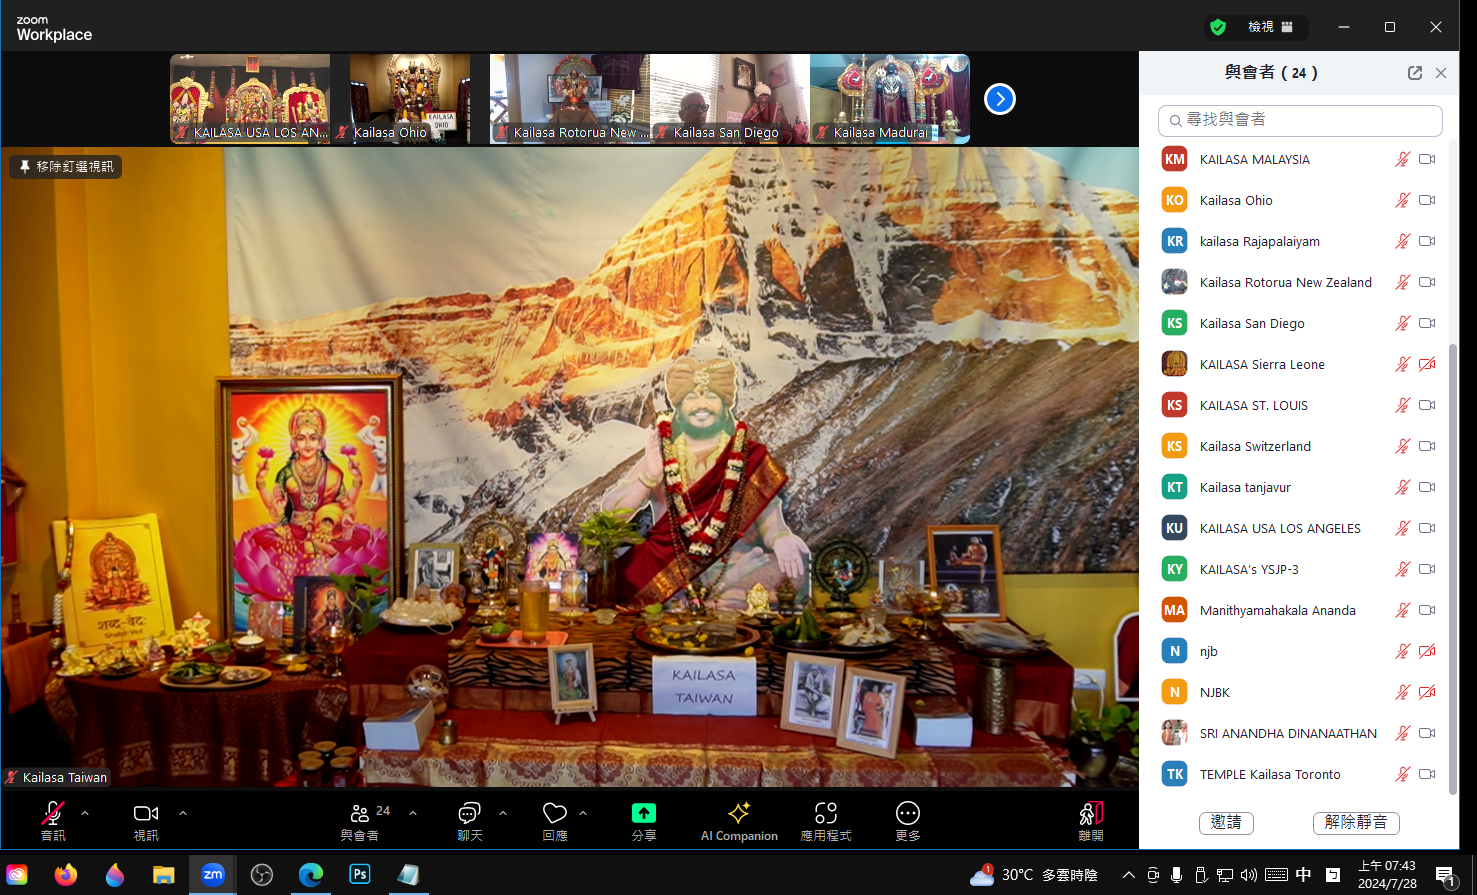Viewport: 1477px width, 895px height.
Task: Click the Leave meeting icon
Action: pyautogui.click(x=1091, y=813)
